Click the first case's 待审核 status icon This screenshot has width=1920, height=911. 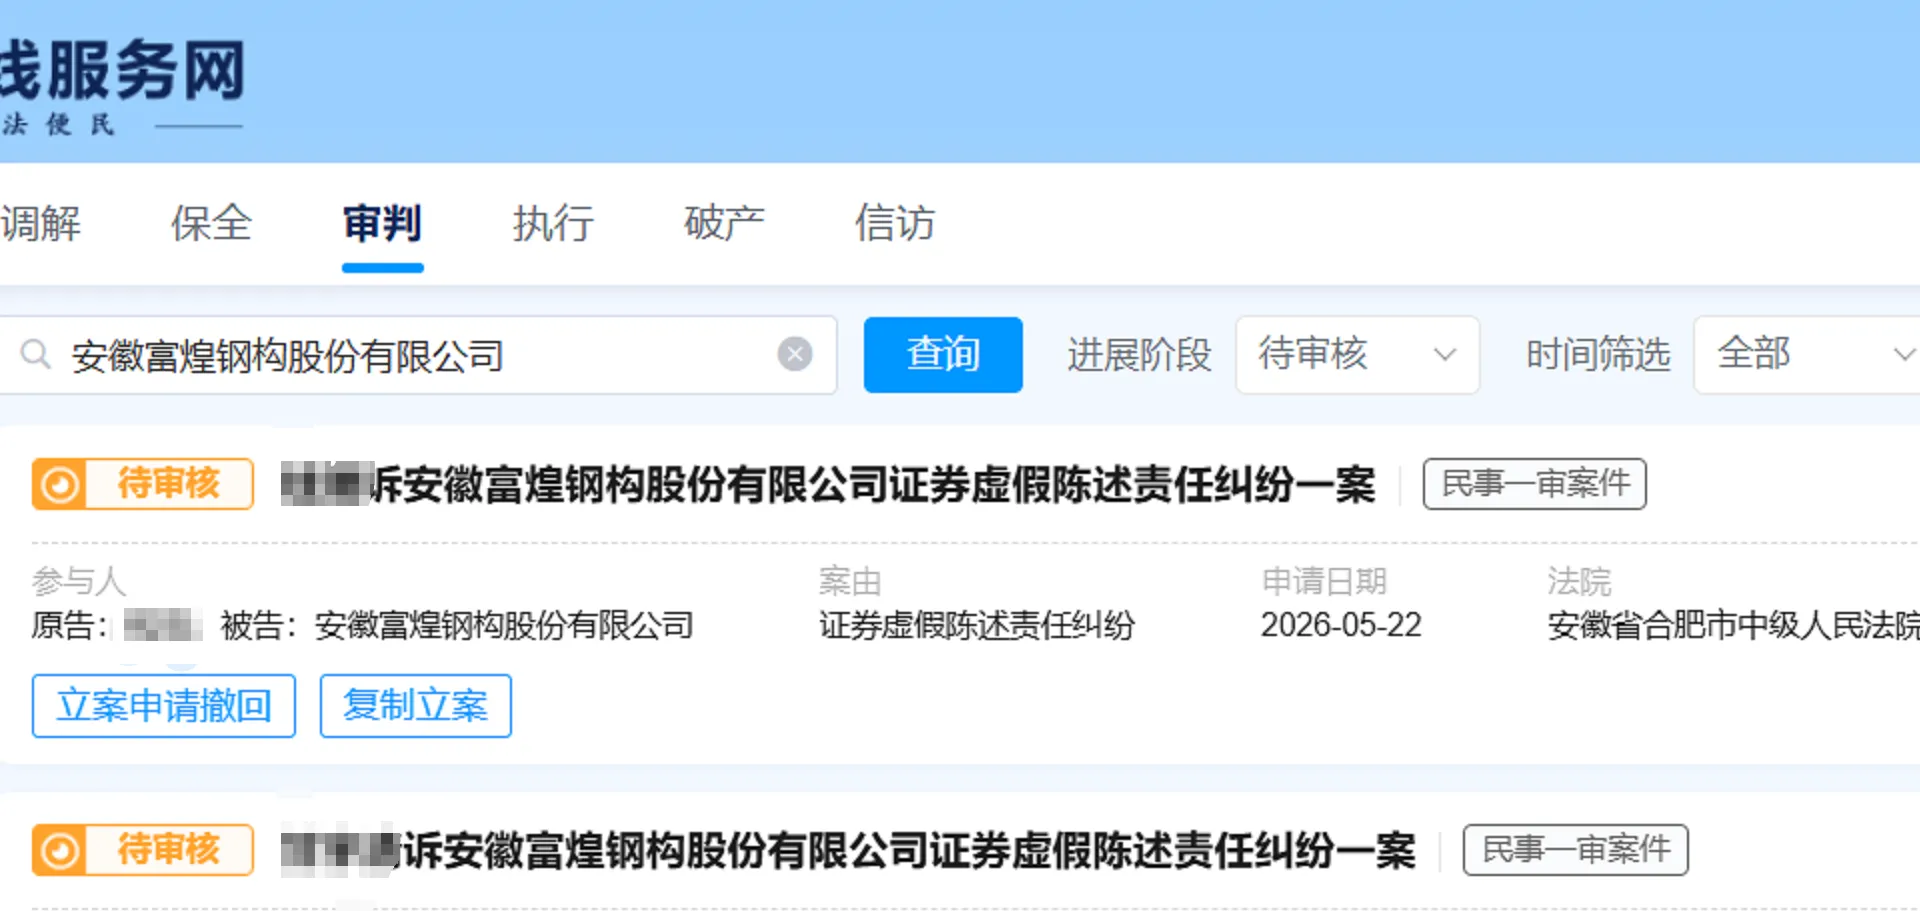point(60,485)
